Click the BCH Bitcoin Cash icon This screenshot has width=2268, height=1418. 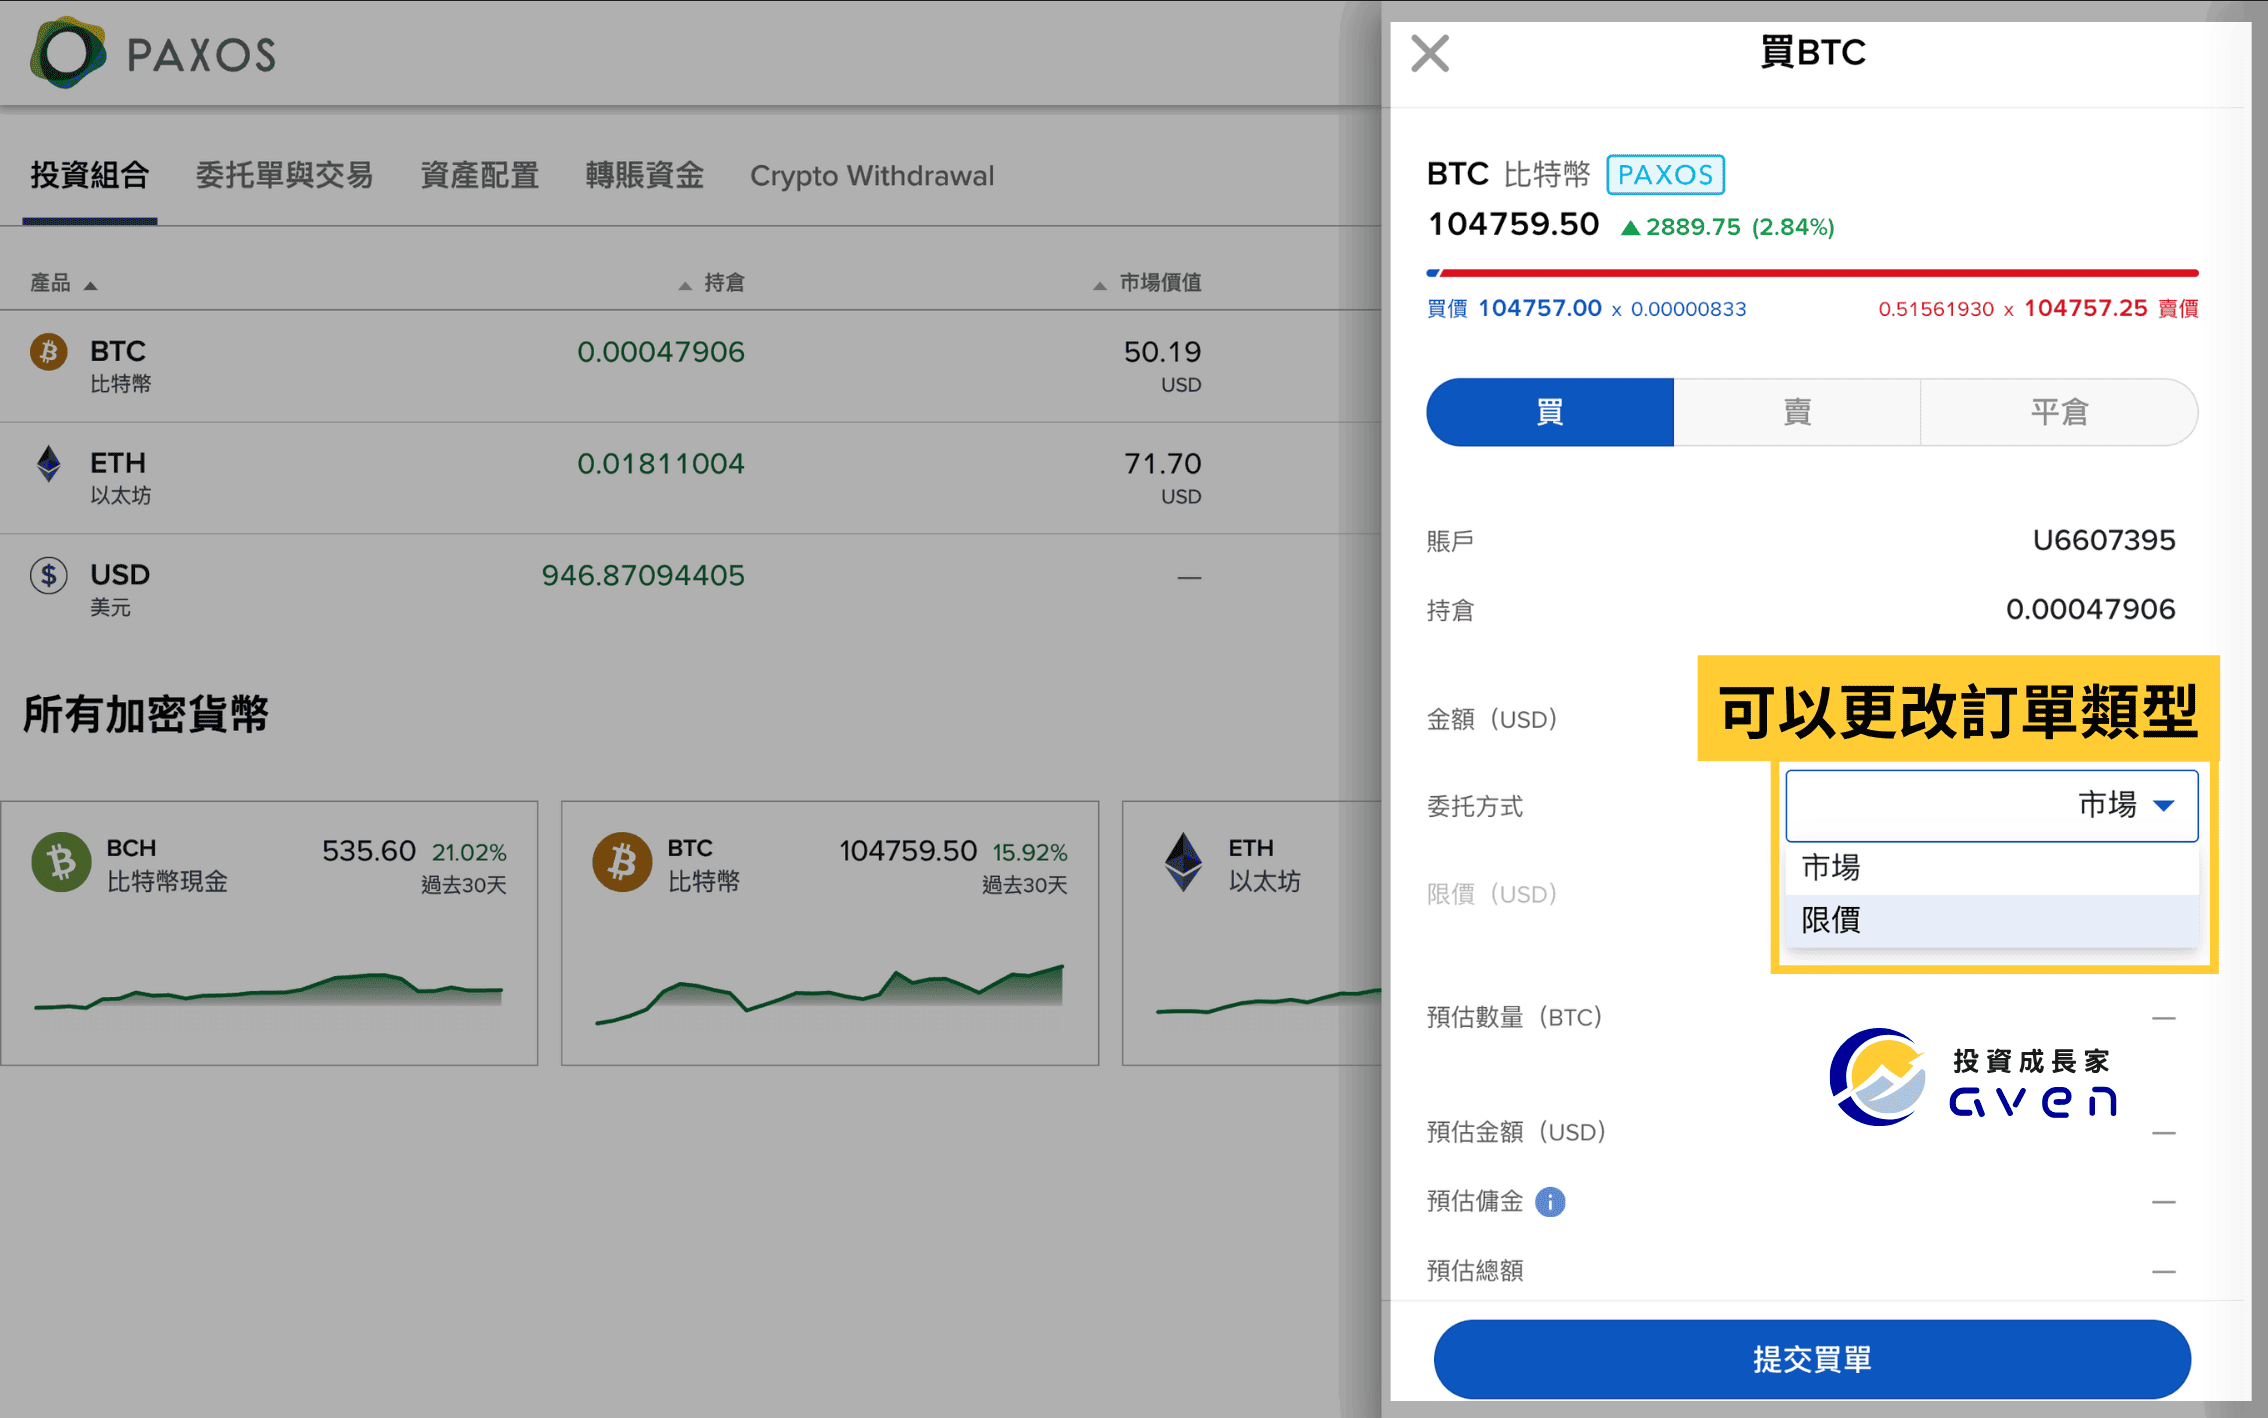pos(60,861)
